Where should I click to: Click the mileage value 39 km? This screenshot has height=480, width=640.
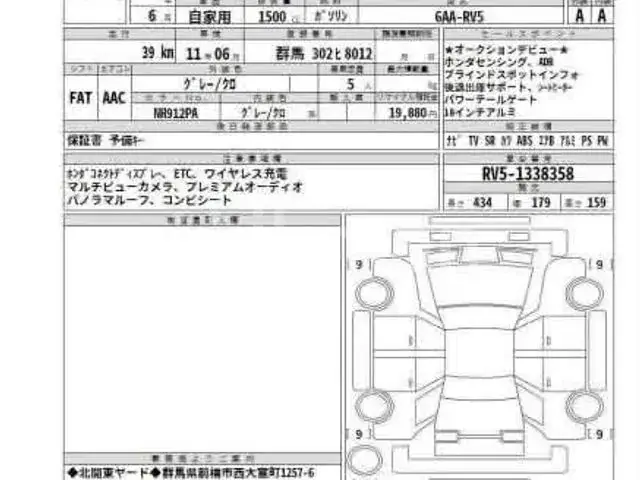(158, 53)
